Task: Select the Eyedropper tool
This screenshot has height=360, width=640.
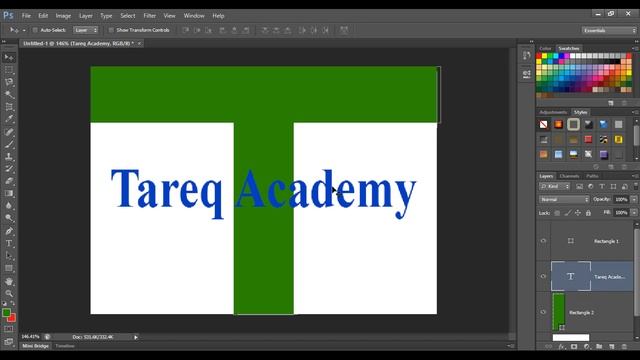Action: (x=9, y=119)
